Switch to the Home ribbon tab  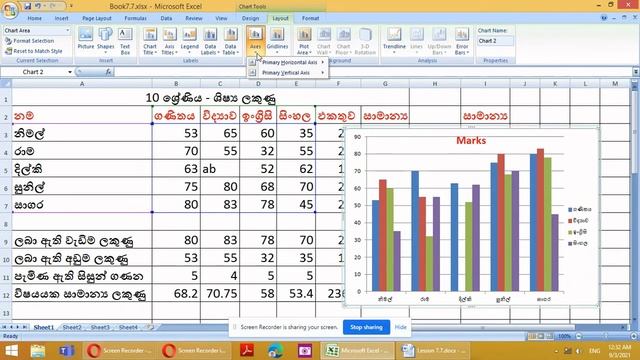35,18
